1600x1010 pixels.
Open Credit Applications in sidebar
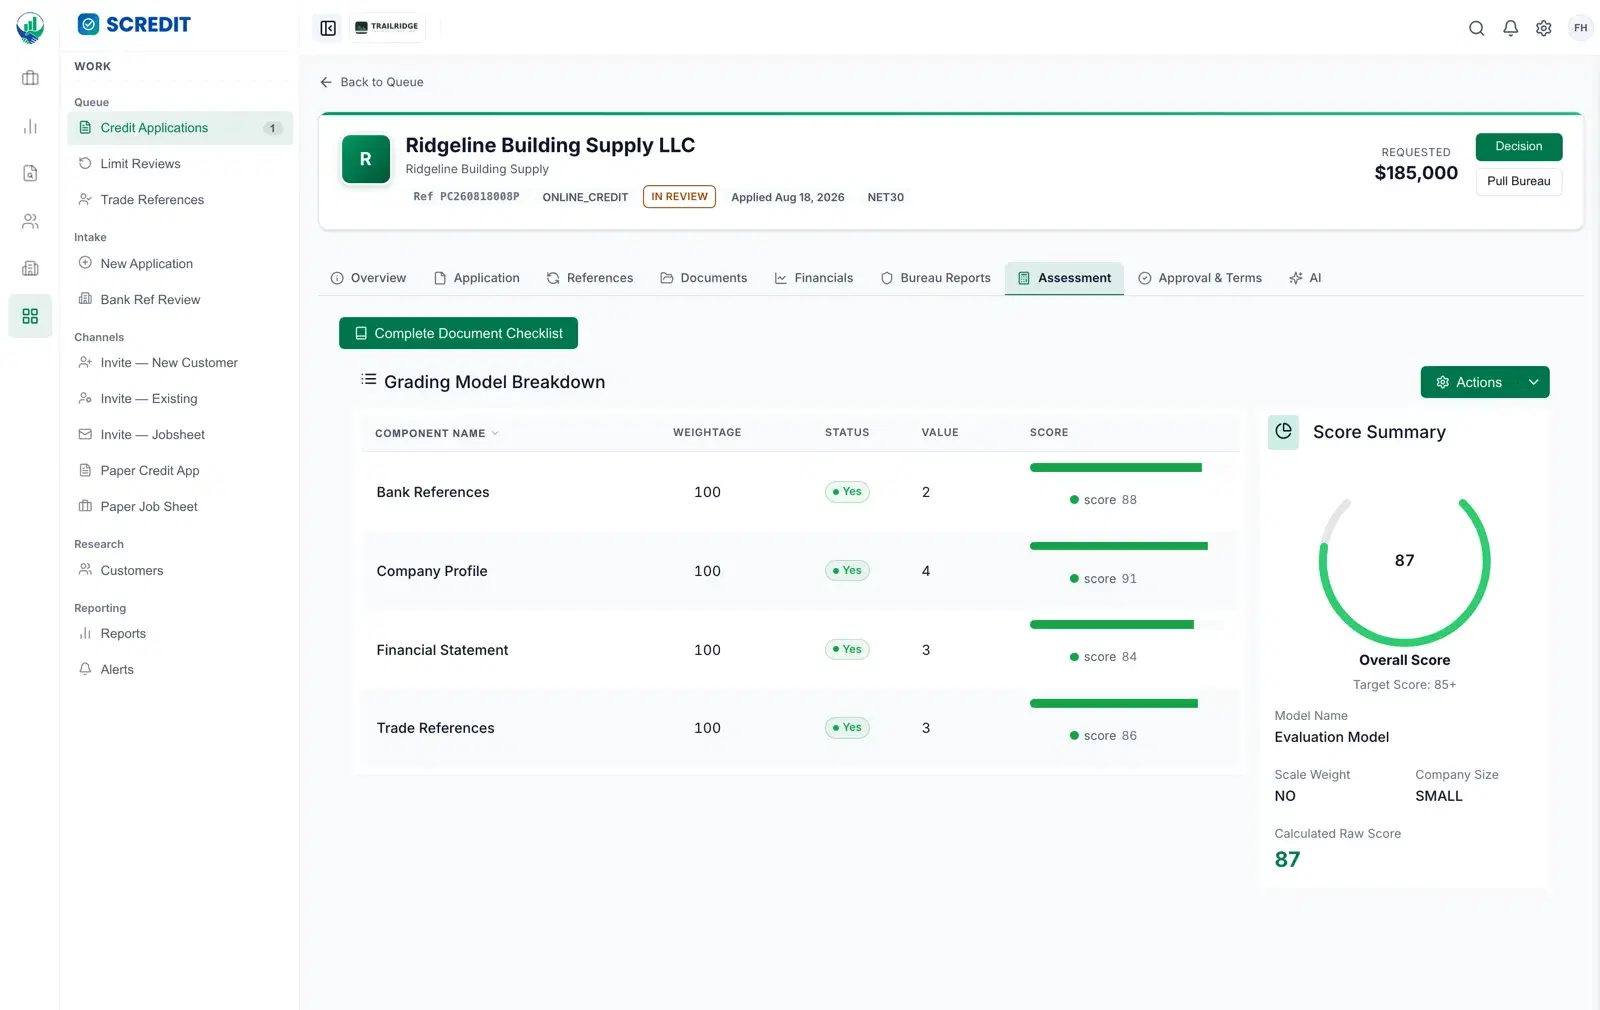tap(180, 128)
